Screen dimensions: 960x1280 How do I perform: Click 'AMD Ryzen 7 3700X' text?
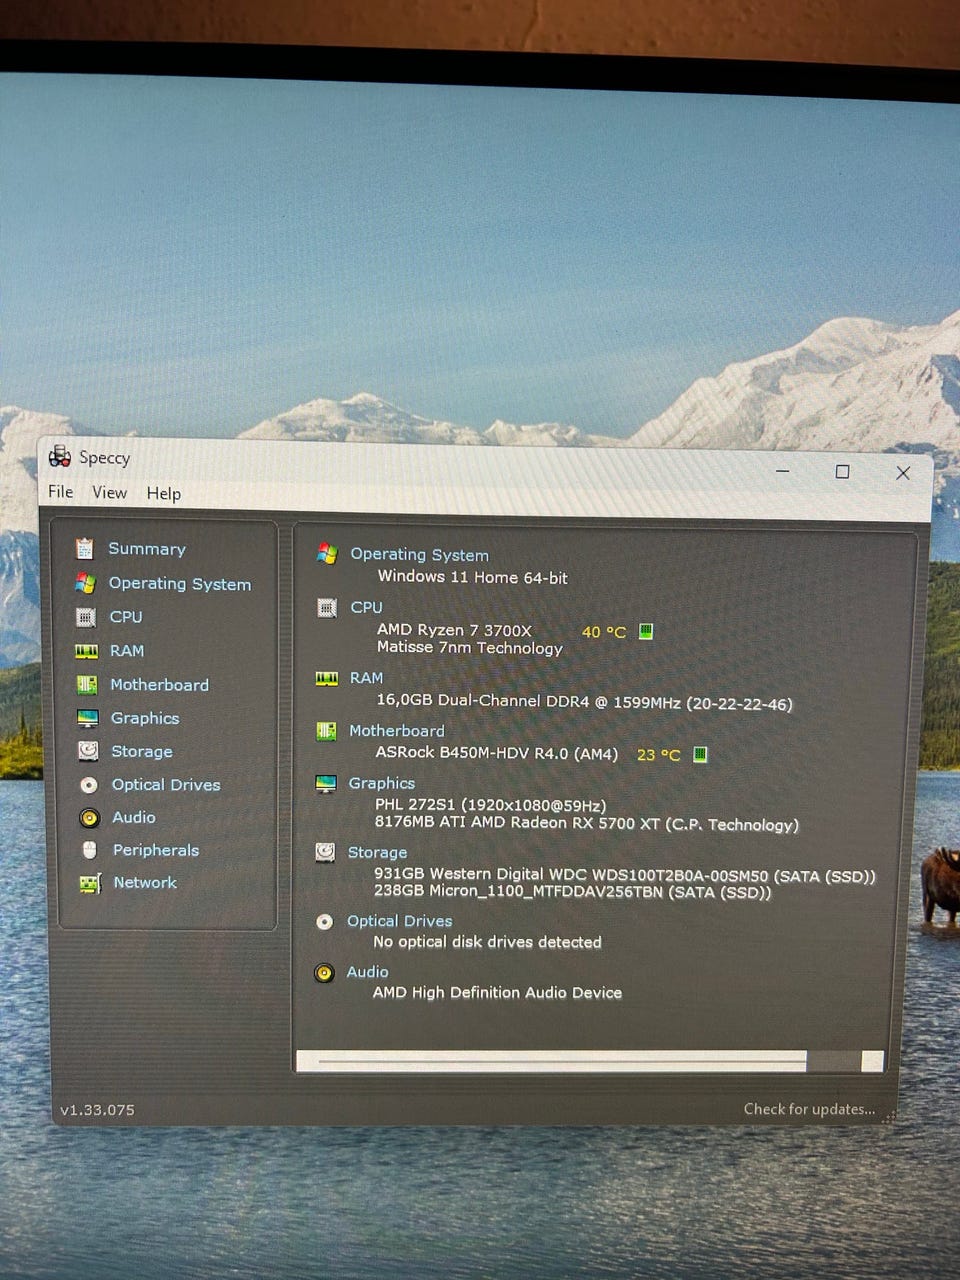(455, 630)
